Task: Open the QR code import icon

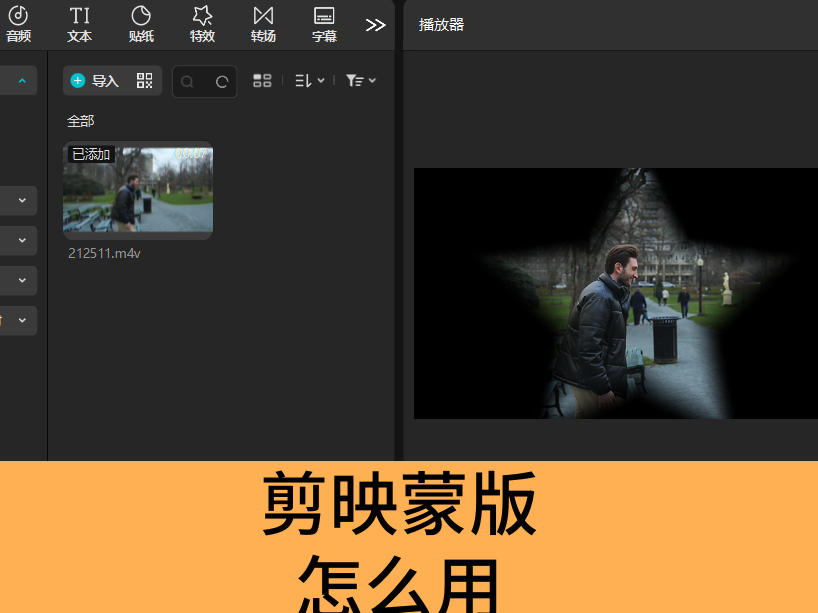Action: tap(145, 81)
